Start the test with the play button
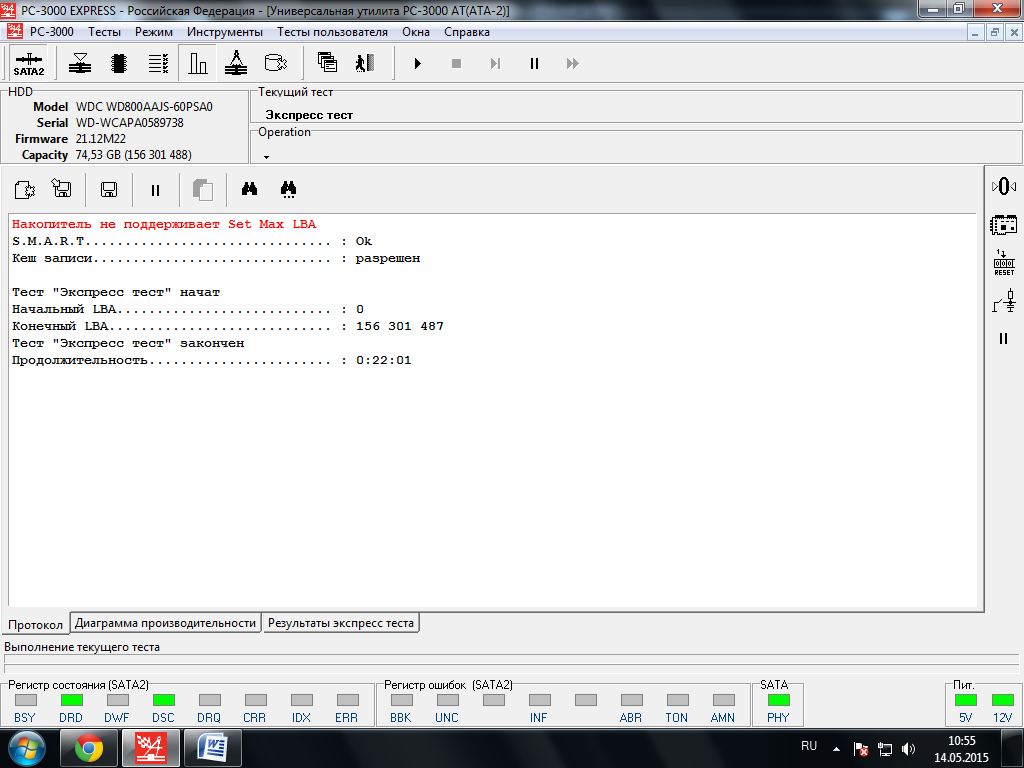The image size is (1024, 768). 417,63
